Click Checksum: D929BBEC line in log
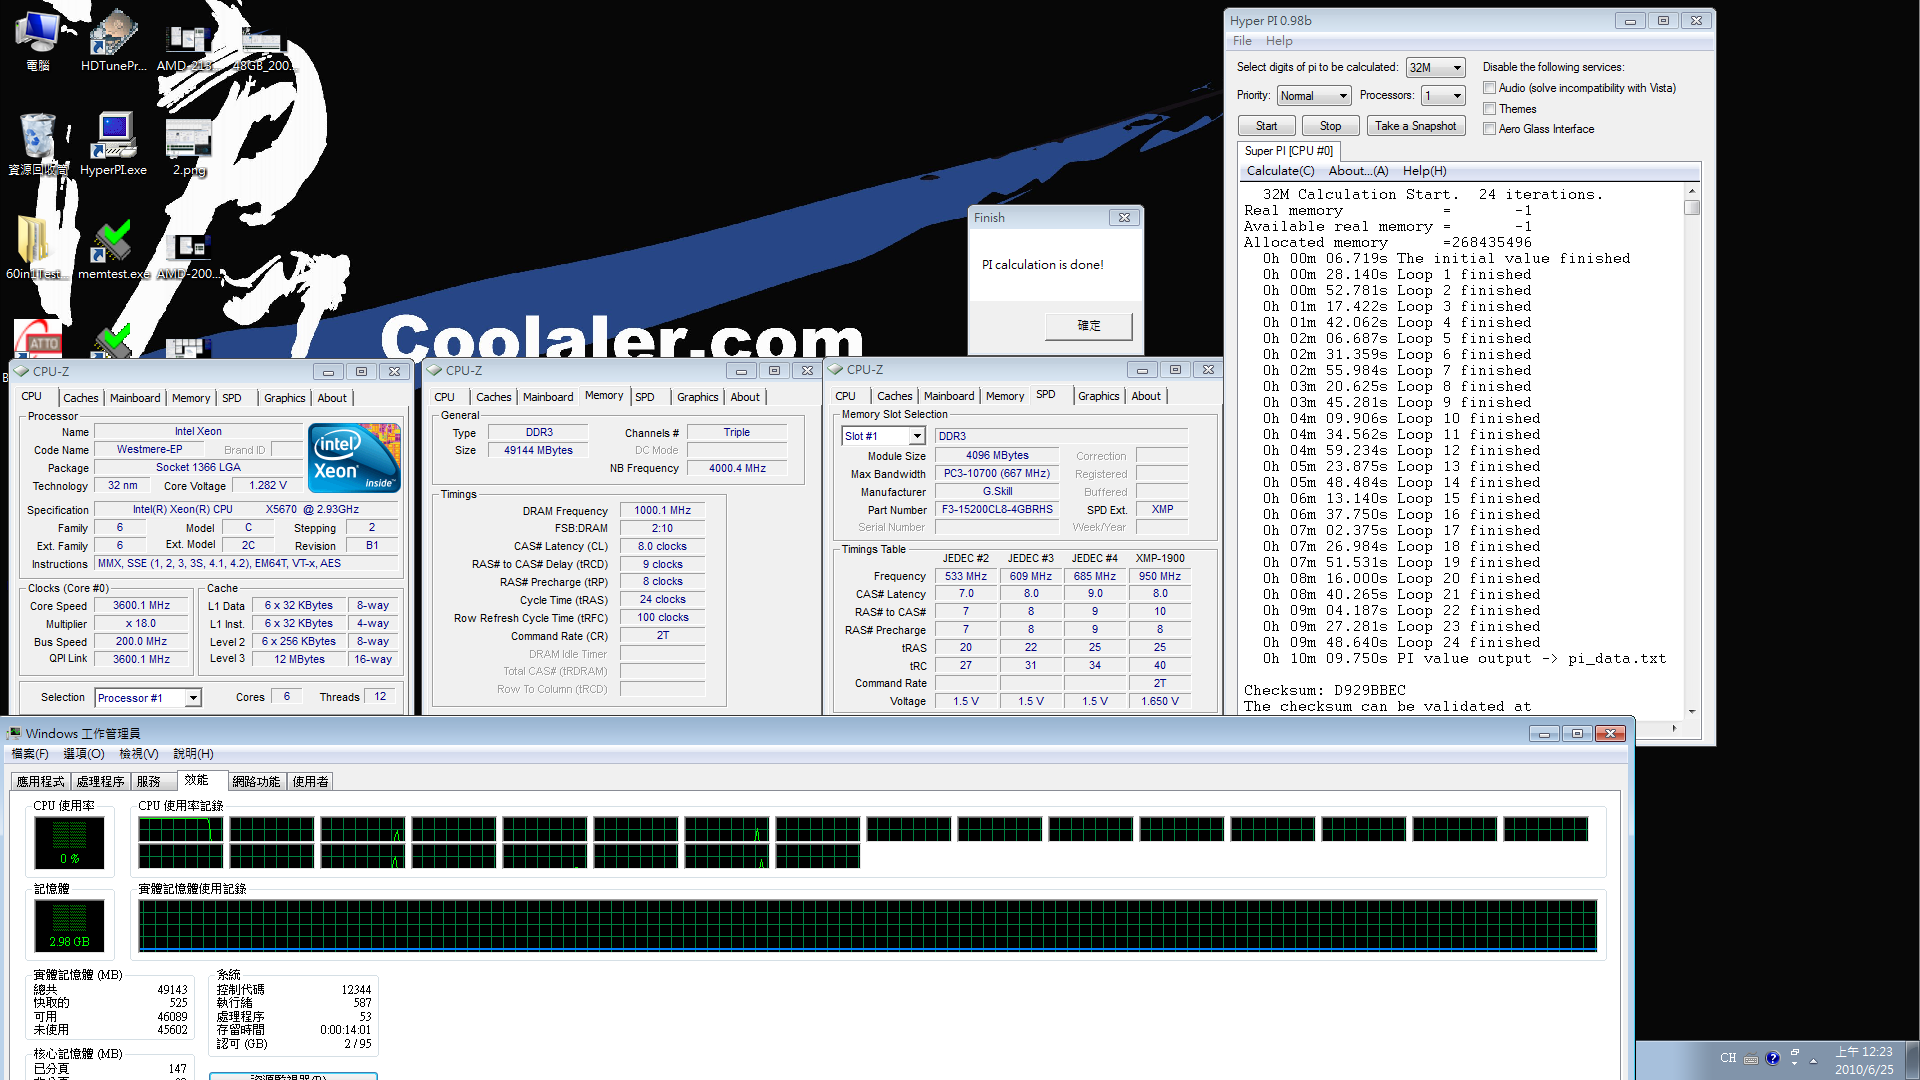The image size is (1920, 1080). click(1325, 691)
